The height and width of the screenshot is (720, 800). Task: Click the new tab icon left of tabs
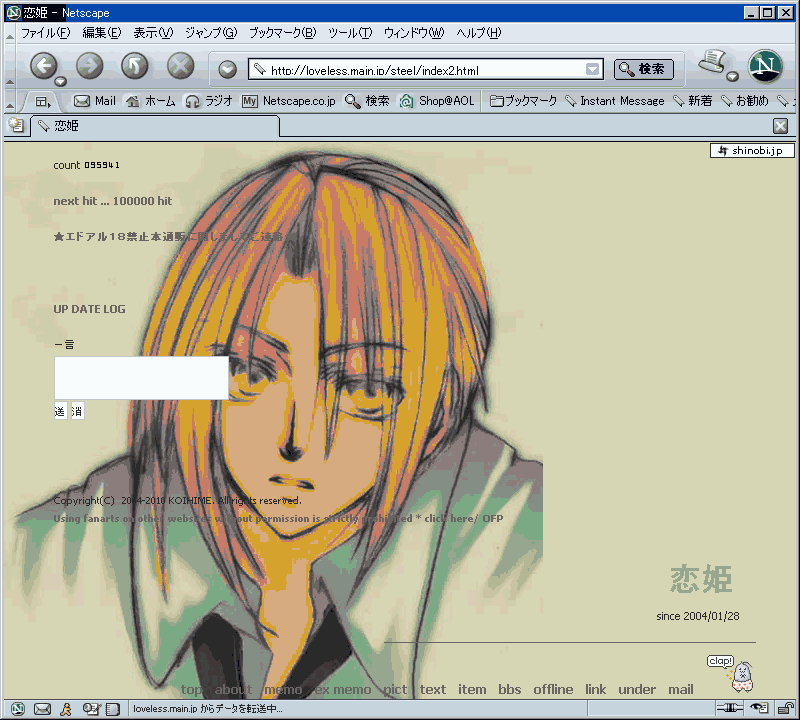pyautogui.click(x=16, y=126)
